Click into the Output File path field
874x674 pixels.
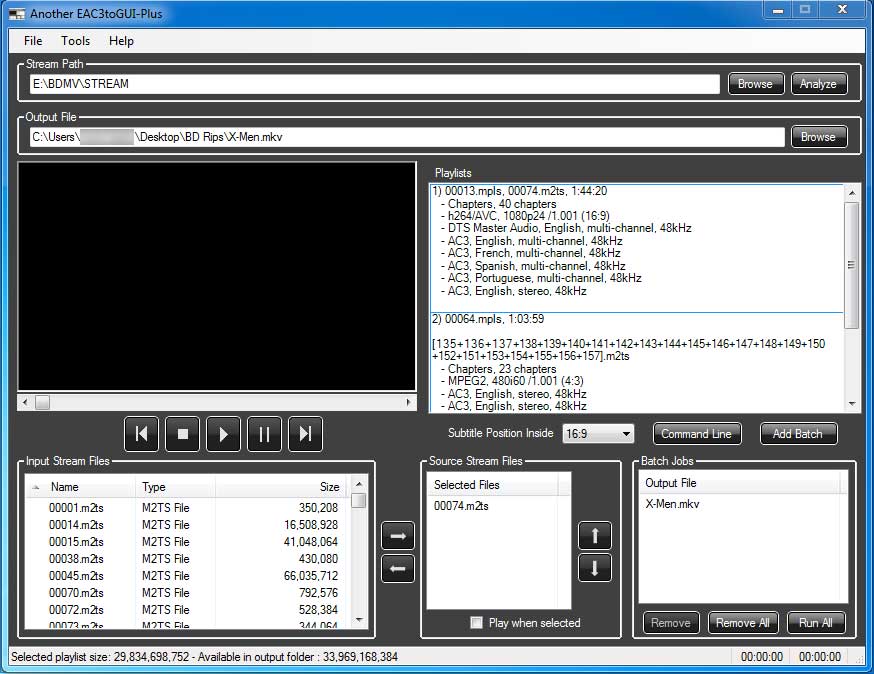pos(407,137)
